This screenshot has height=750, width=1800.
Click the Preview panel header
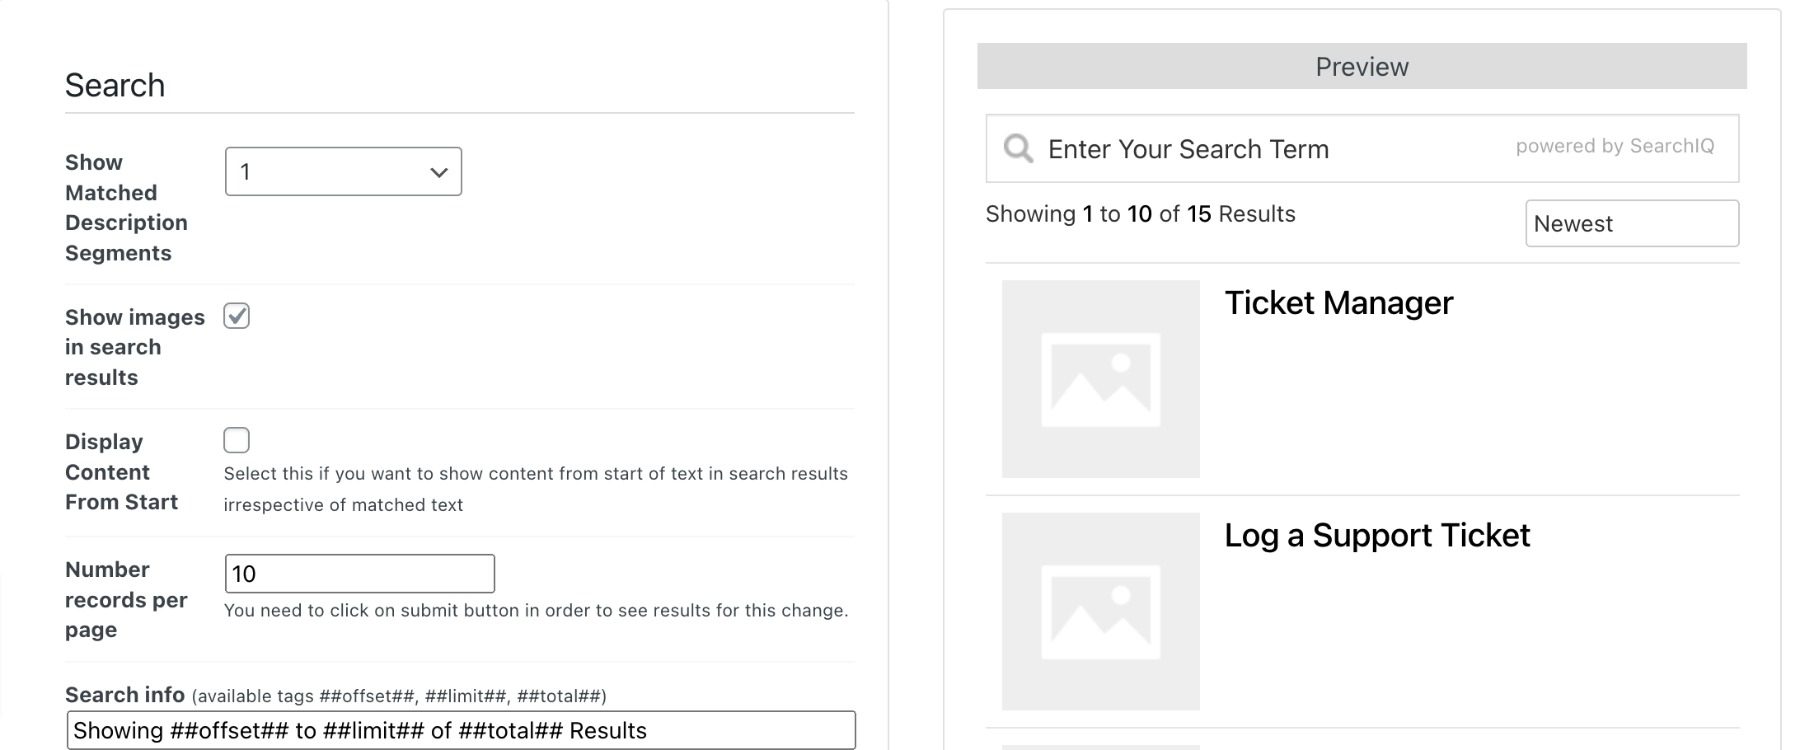[x=1360, y=66]
